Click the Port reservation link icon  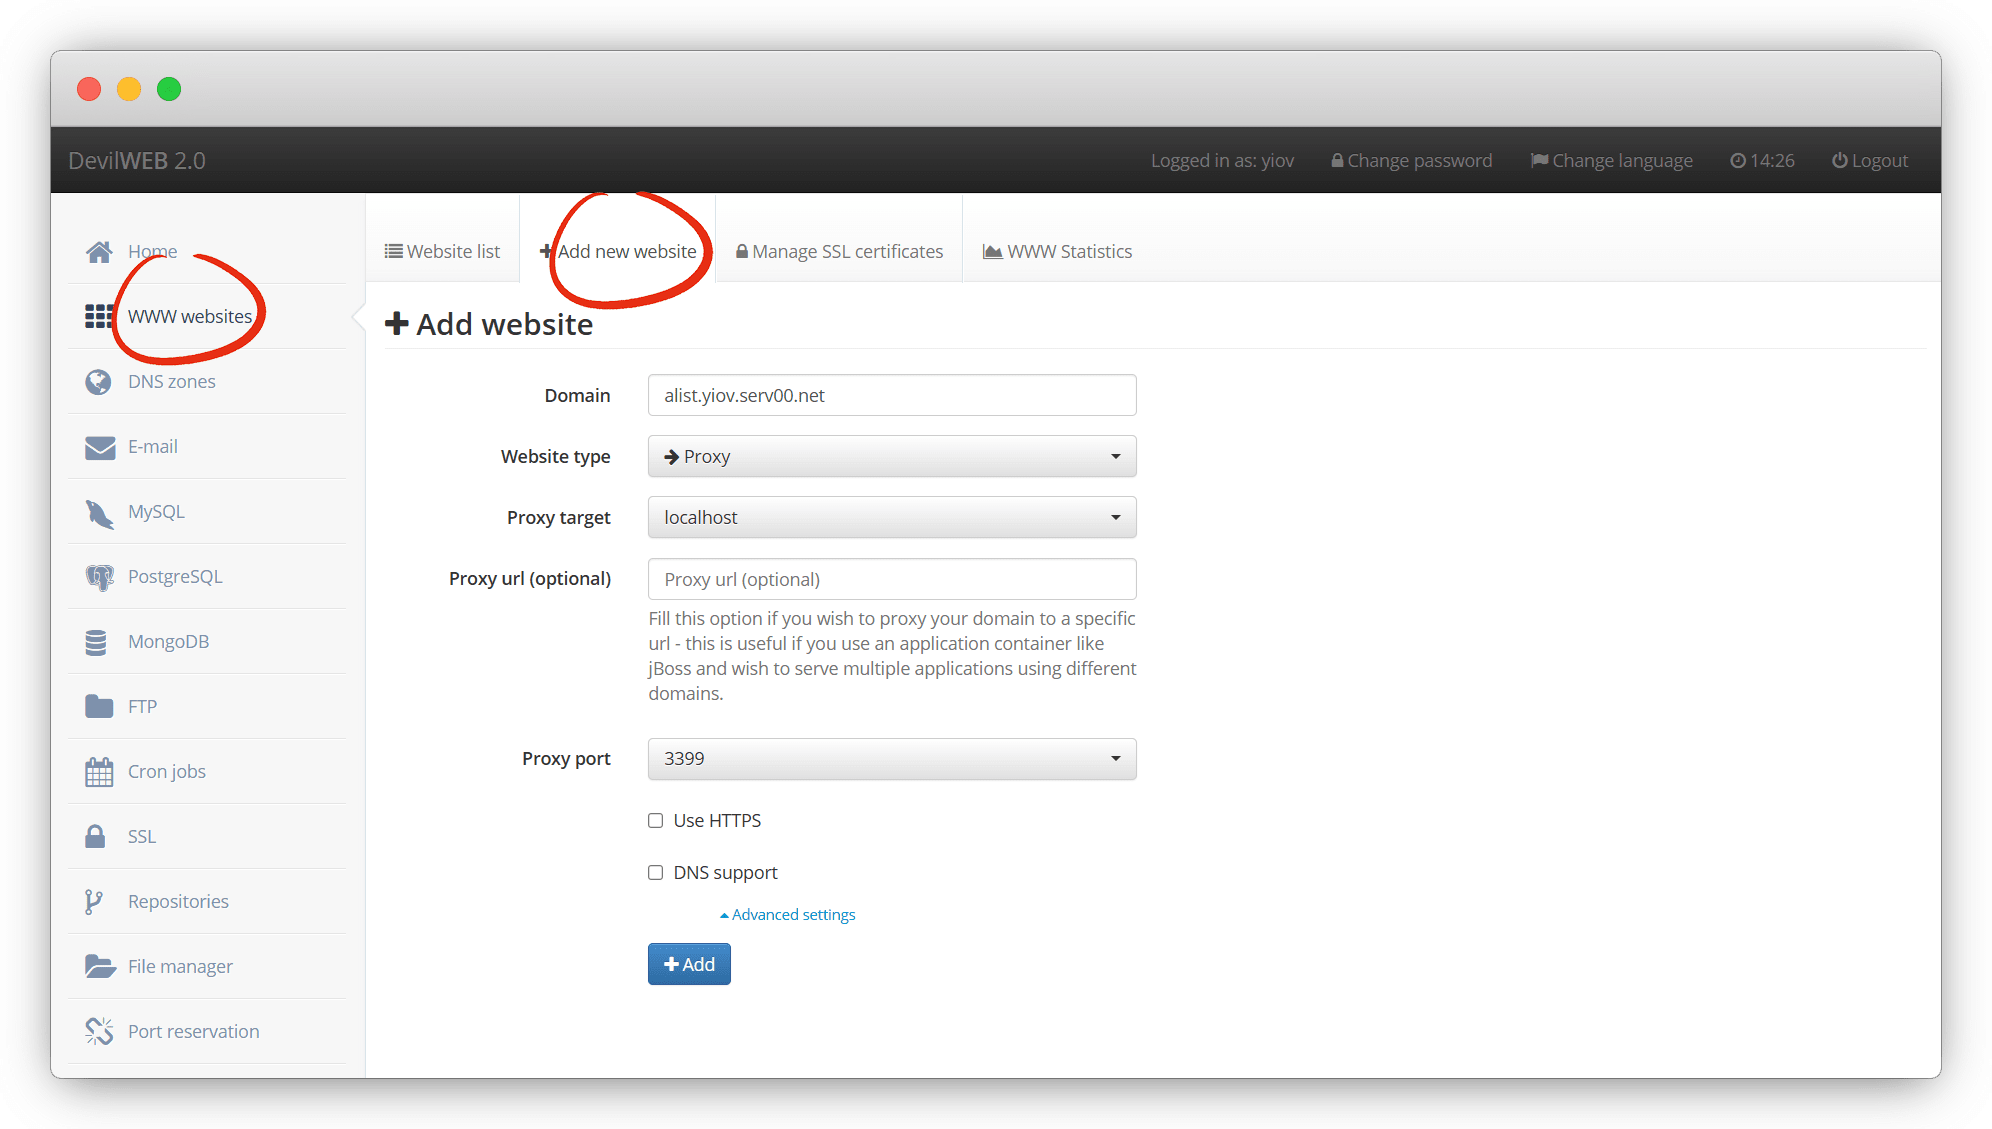tap(99, 1031)
